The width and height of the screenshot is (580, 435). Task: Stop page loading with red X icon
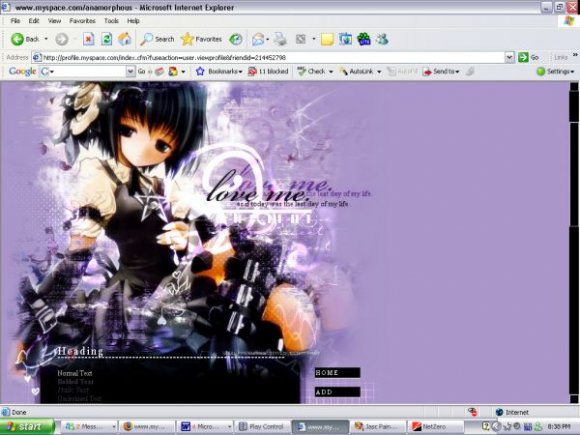pos(88,39)
